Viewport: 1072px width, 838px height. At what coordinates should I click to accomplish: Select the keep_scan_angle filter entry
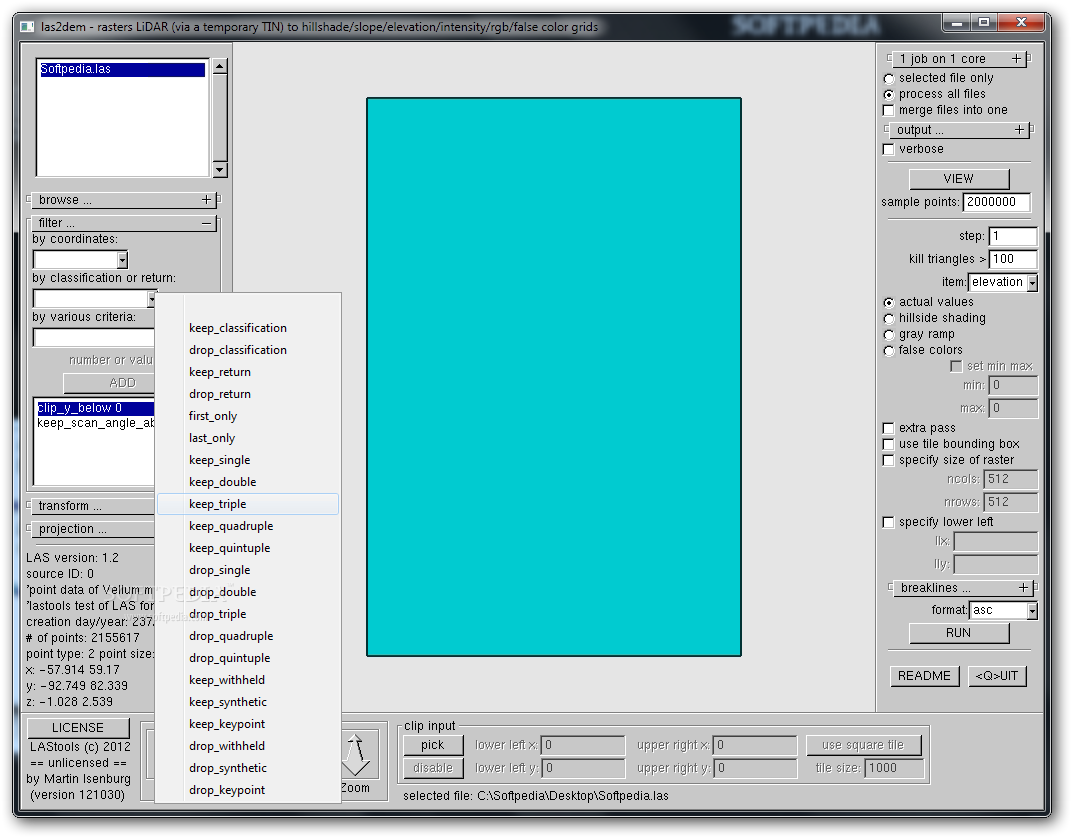click(96, 423)
